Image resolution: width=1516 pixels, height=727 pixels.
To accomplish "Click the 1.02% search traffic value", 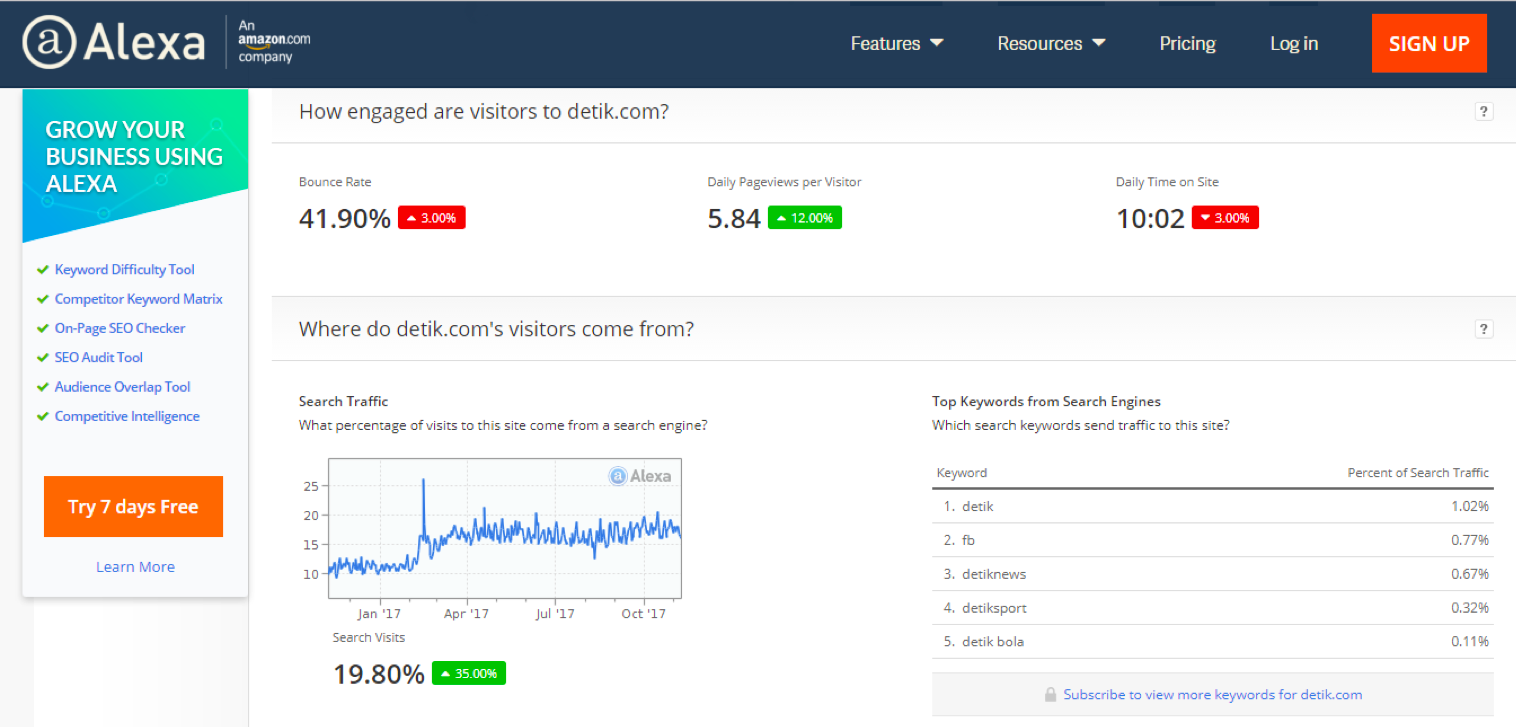I will click(1470, 506).
